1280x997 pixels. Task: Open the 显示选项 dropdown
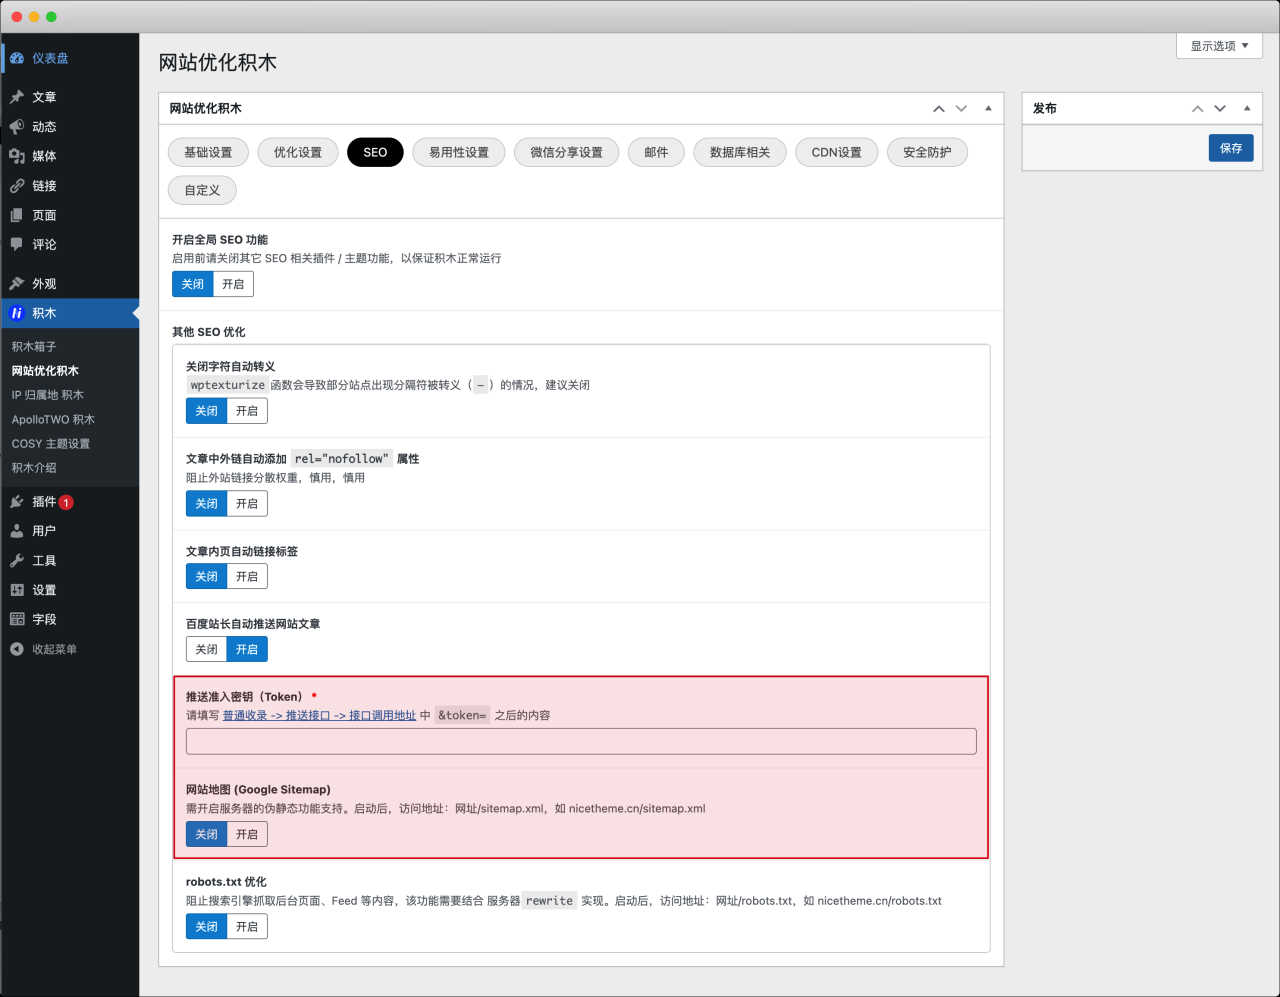1218,45
